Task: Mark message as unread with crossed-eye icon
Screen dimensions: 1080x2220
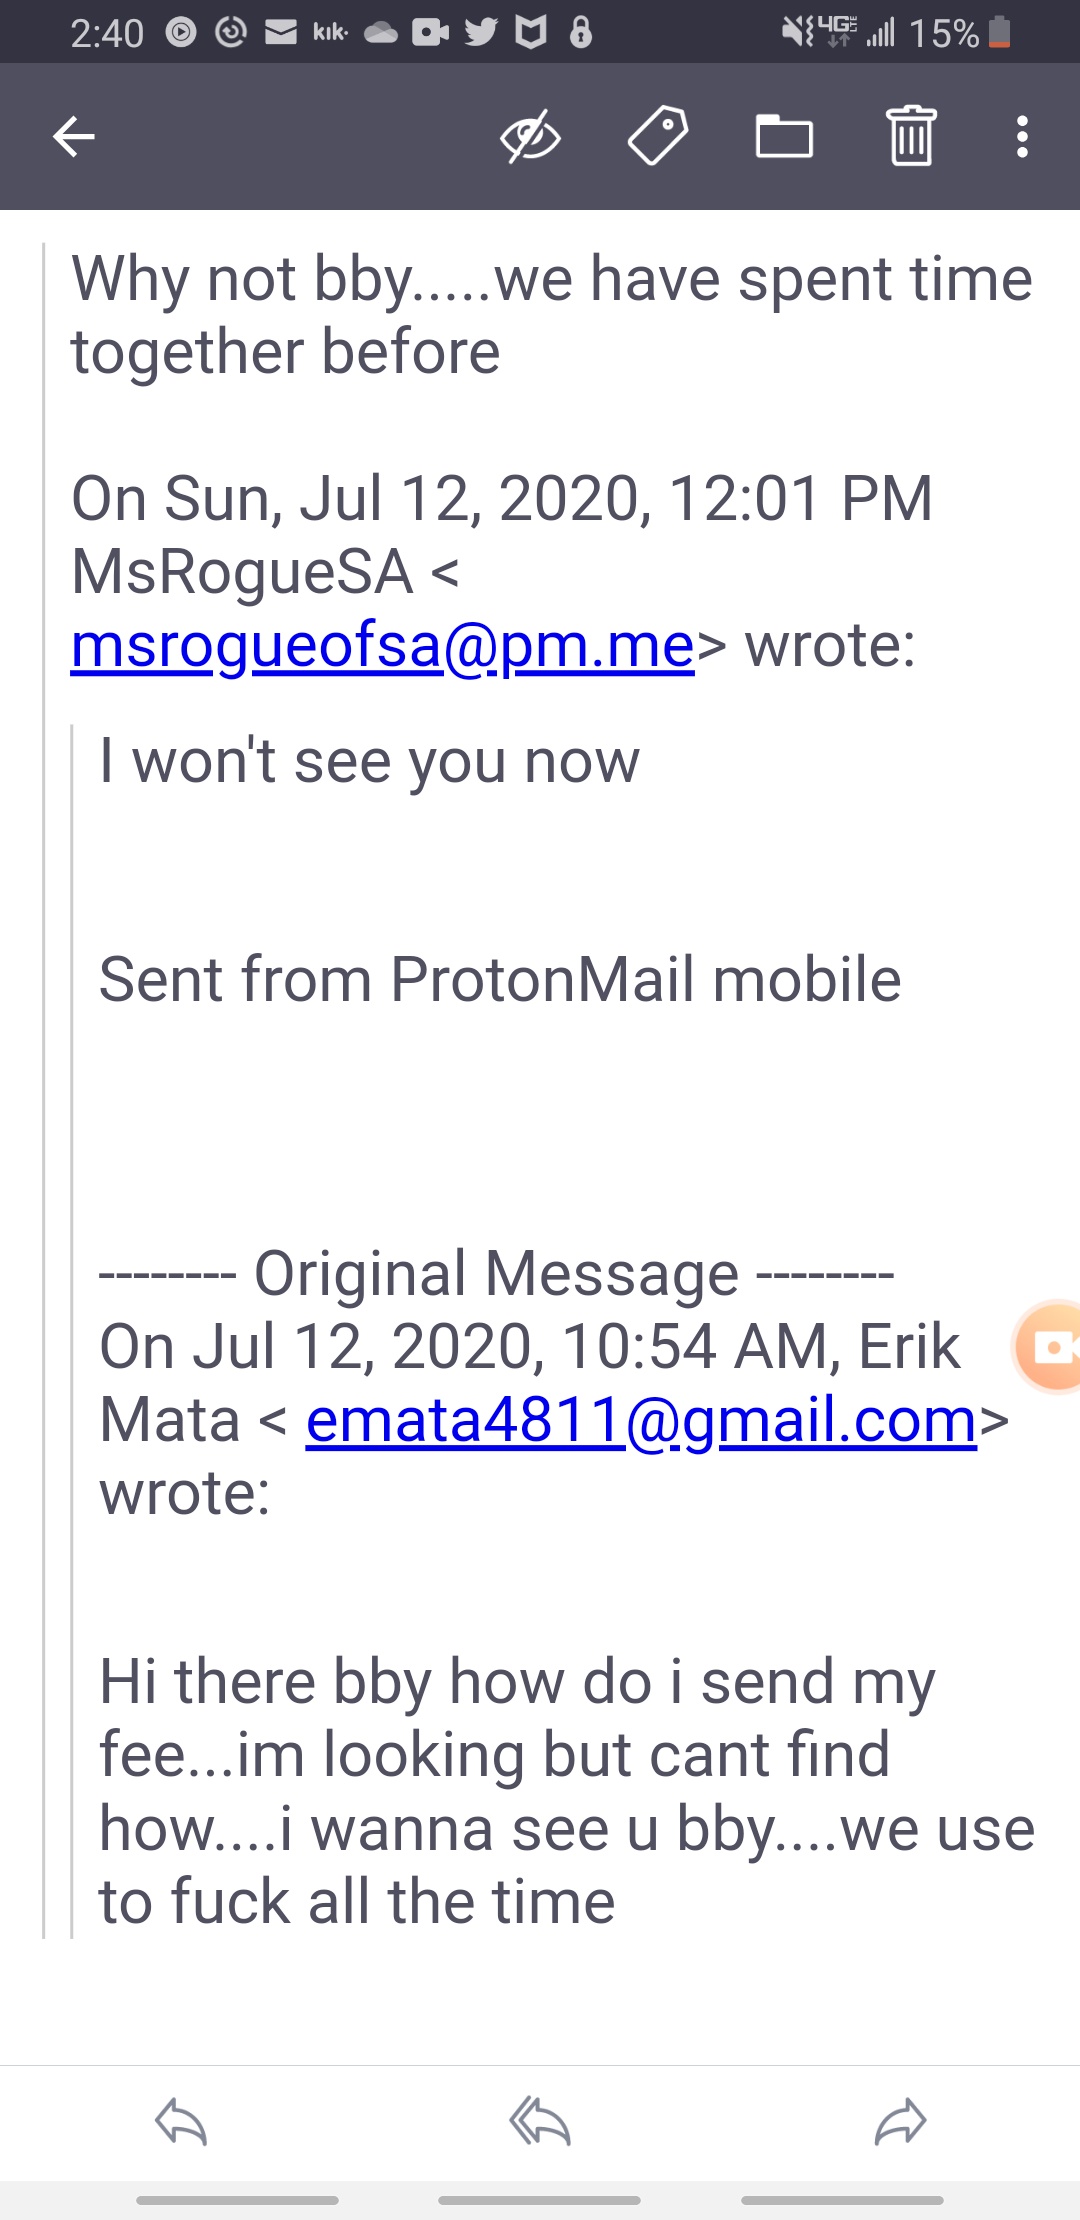Action: (x=530, y=137)
